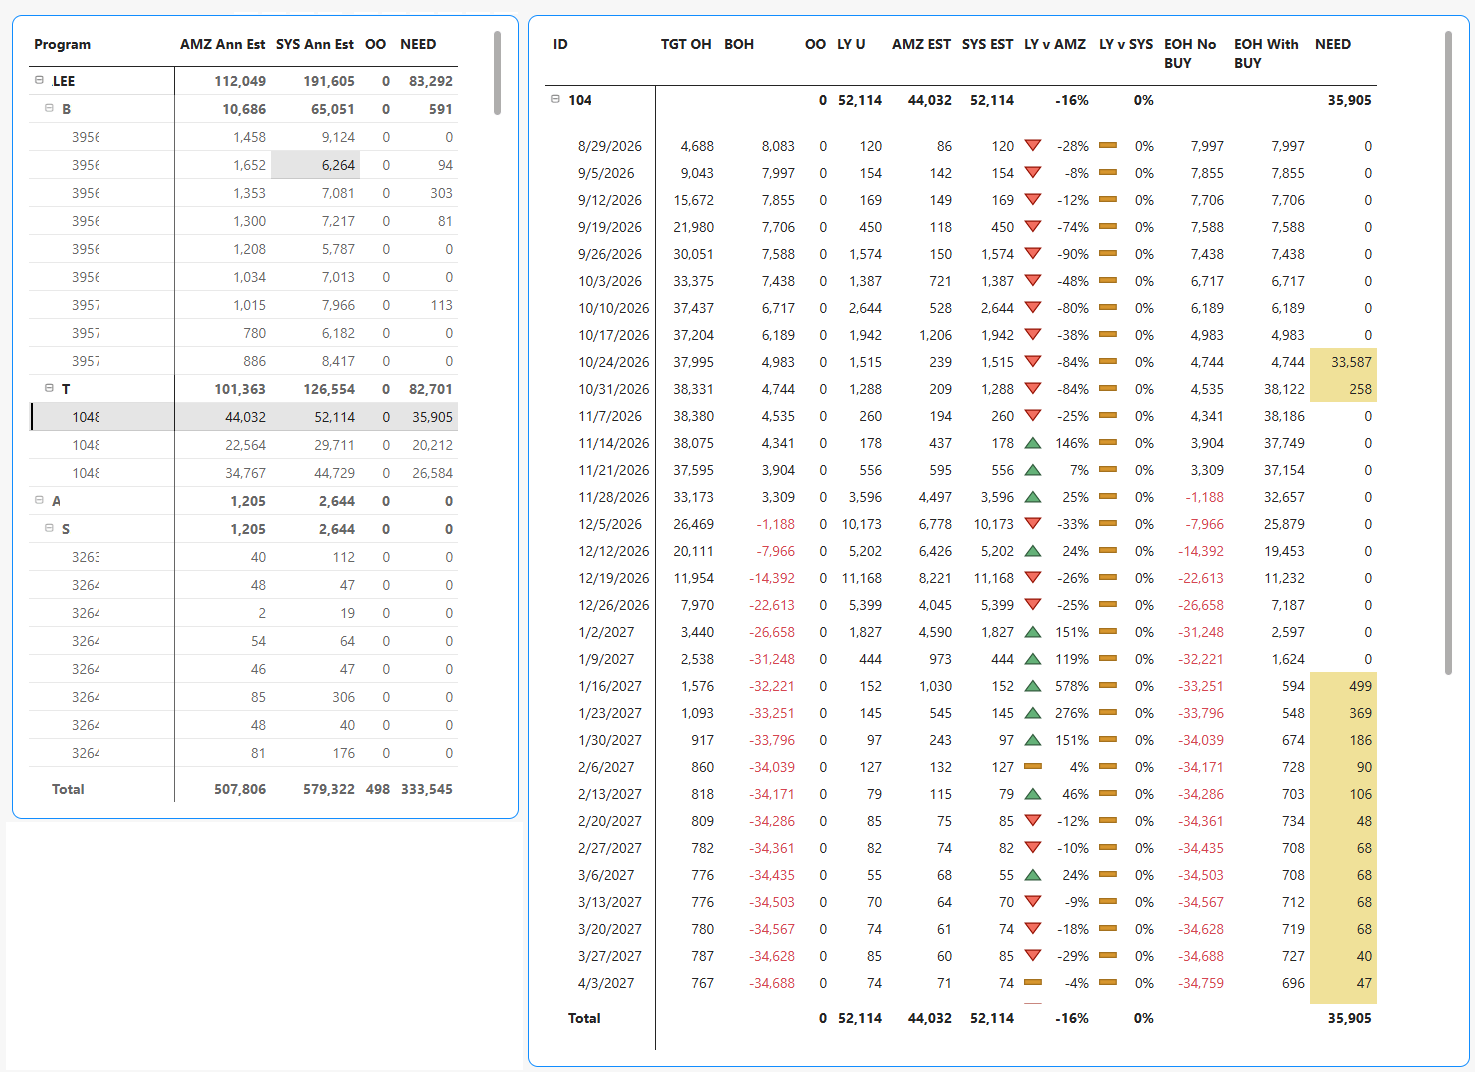Screen dimensions: 1475x1072
Task: Collapse ID 104 in the detail table
Action: (x=555, y=99)
